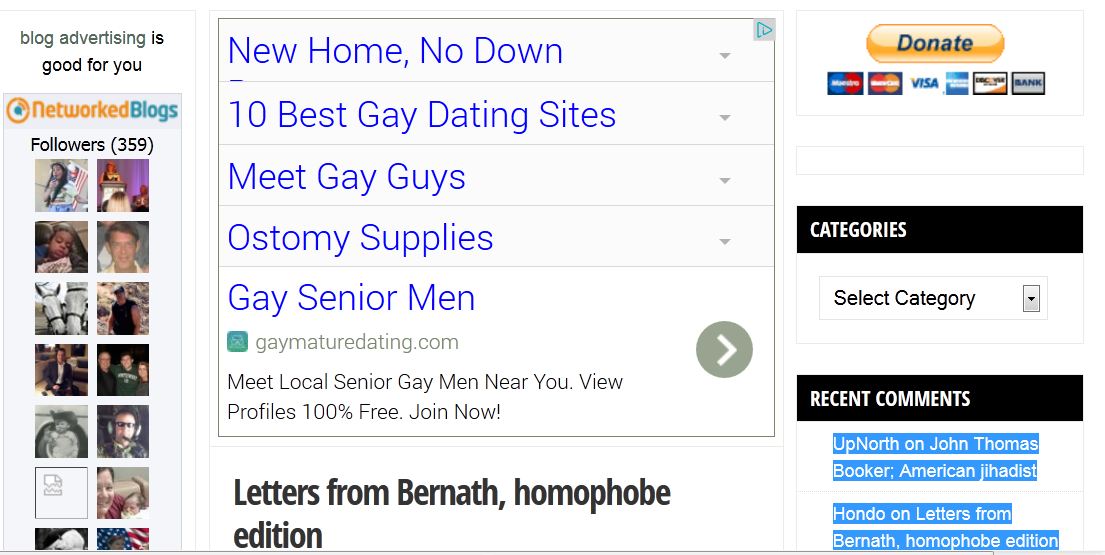1105x555 pixels.
Task: Expand the 10 Best Gay Dating Sites arrow
Action: (x=724, y=117)
